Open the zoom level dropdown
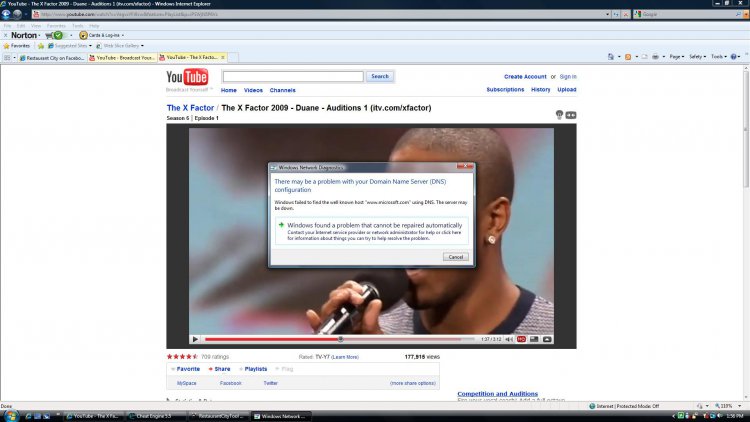The width and height of the screenshot is (750, 422). tap(739, 406)
